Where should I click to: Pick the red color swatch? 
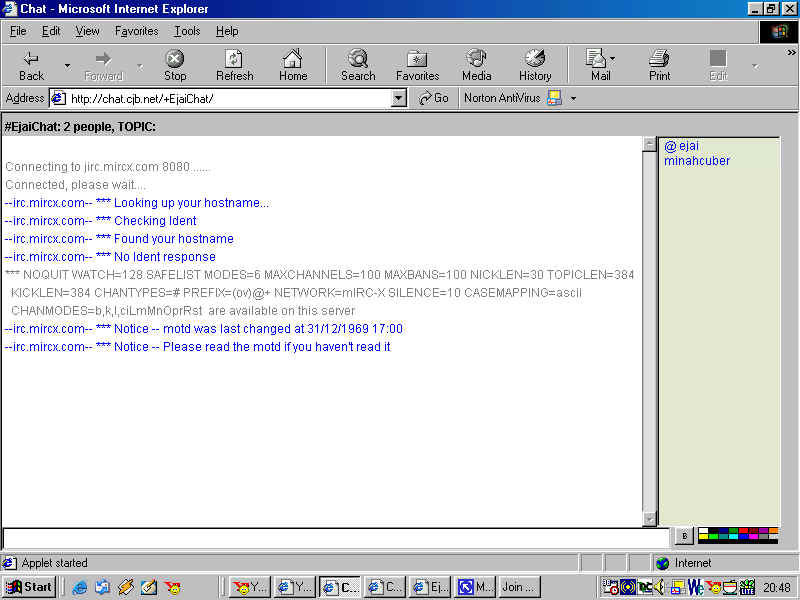(x=743, y=531)
